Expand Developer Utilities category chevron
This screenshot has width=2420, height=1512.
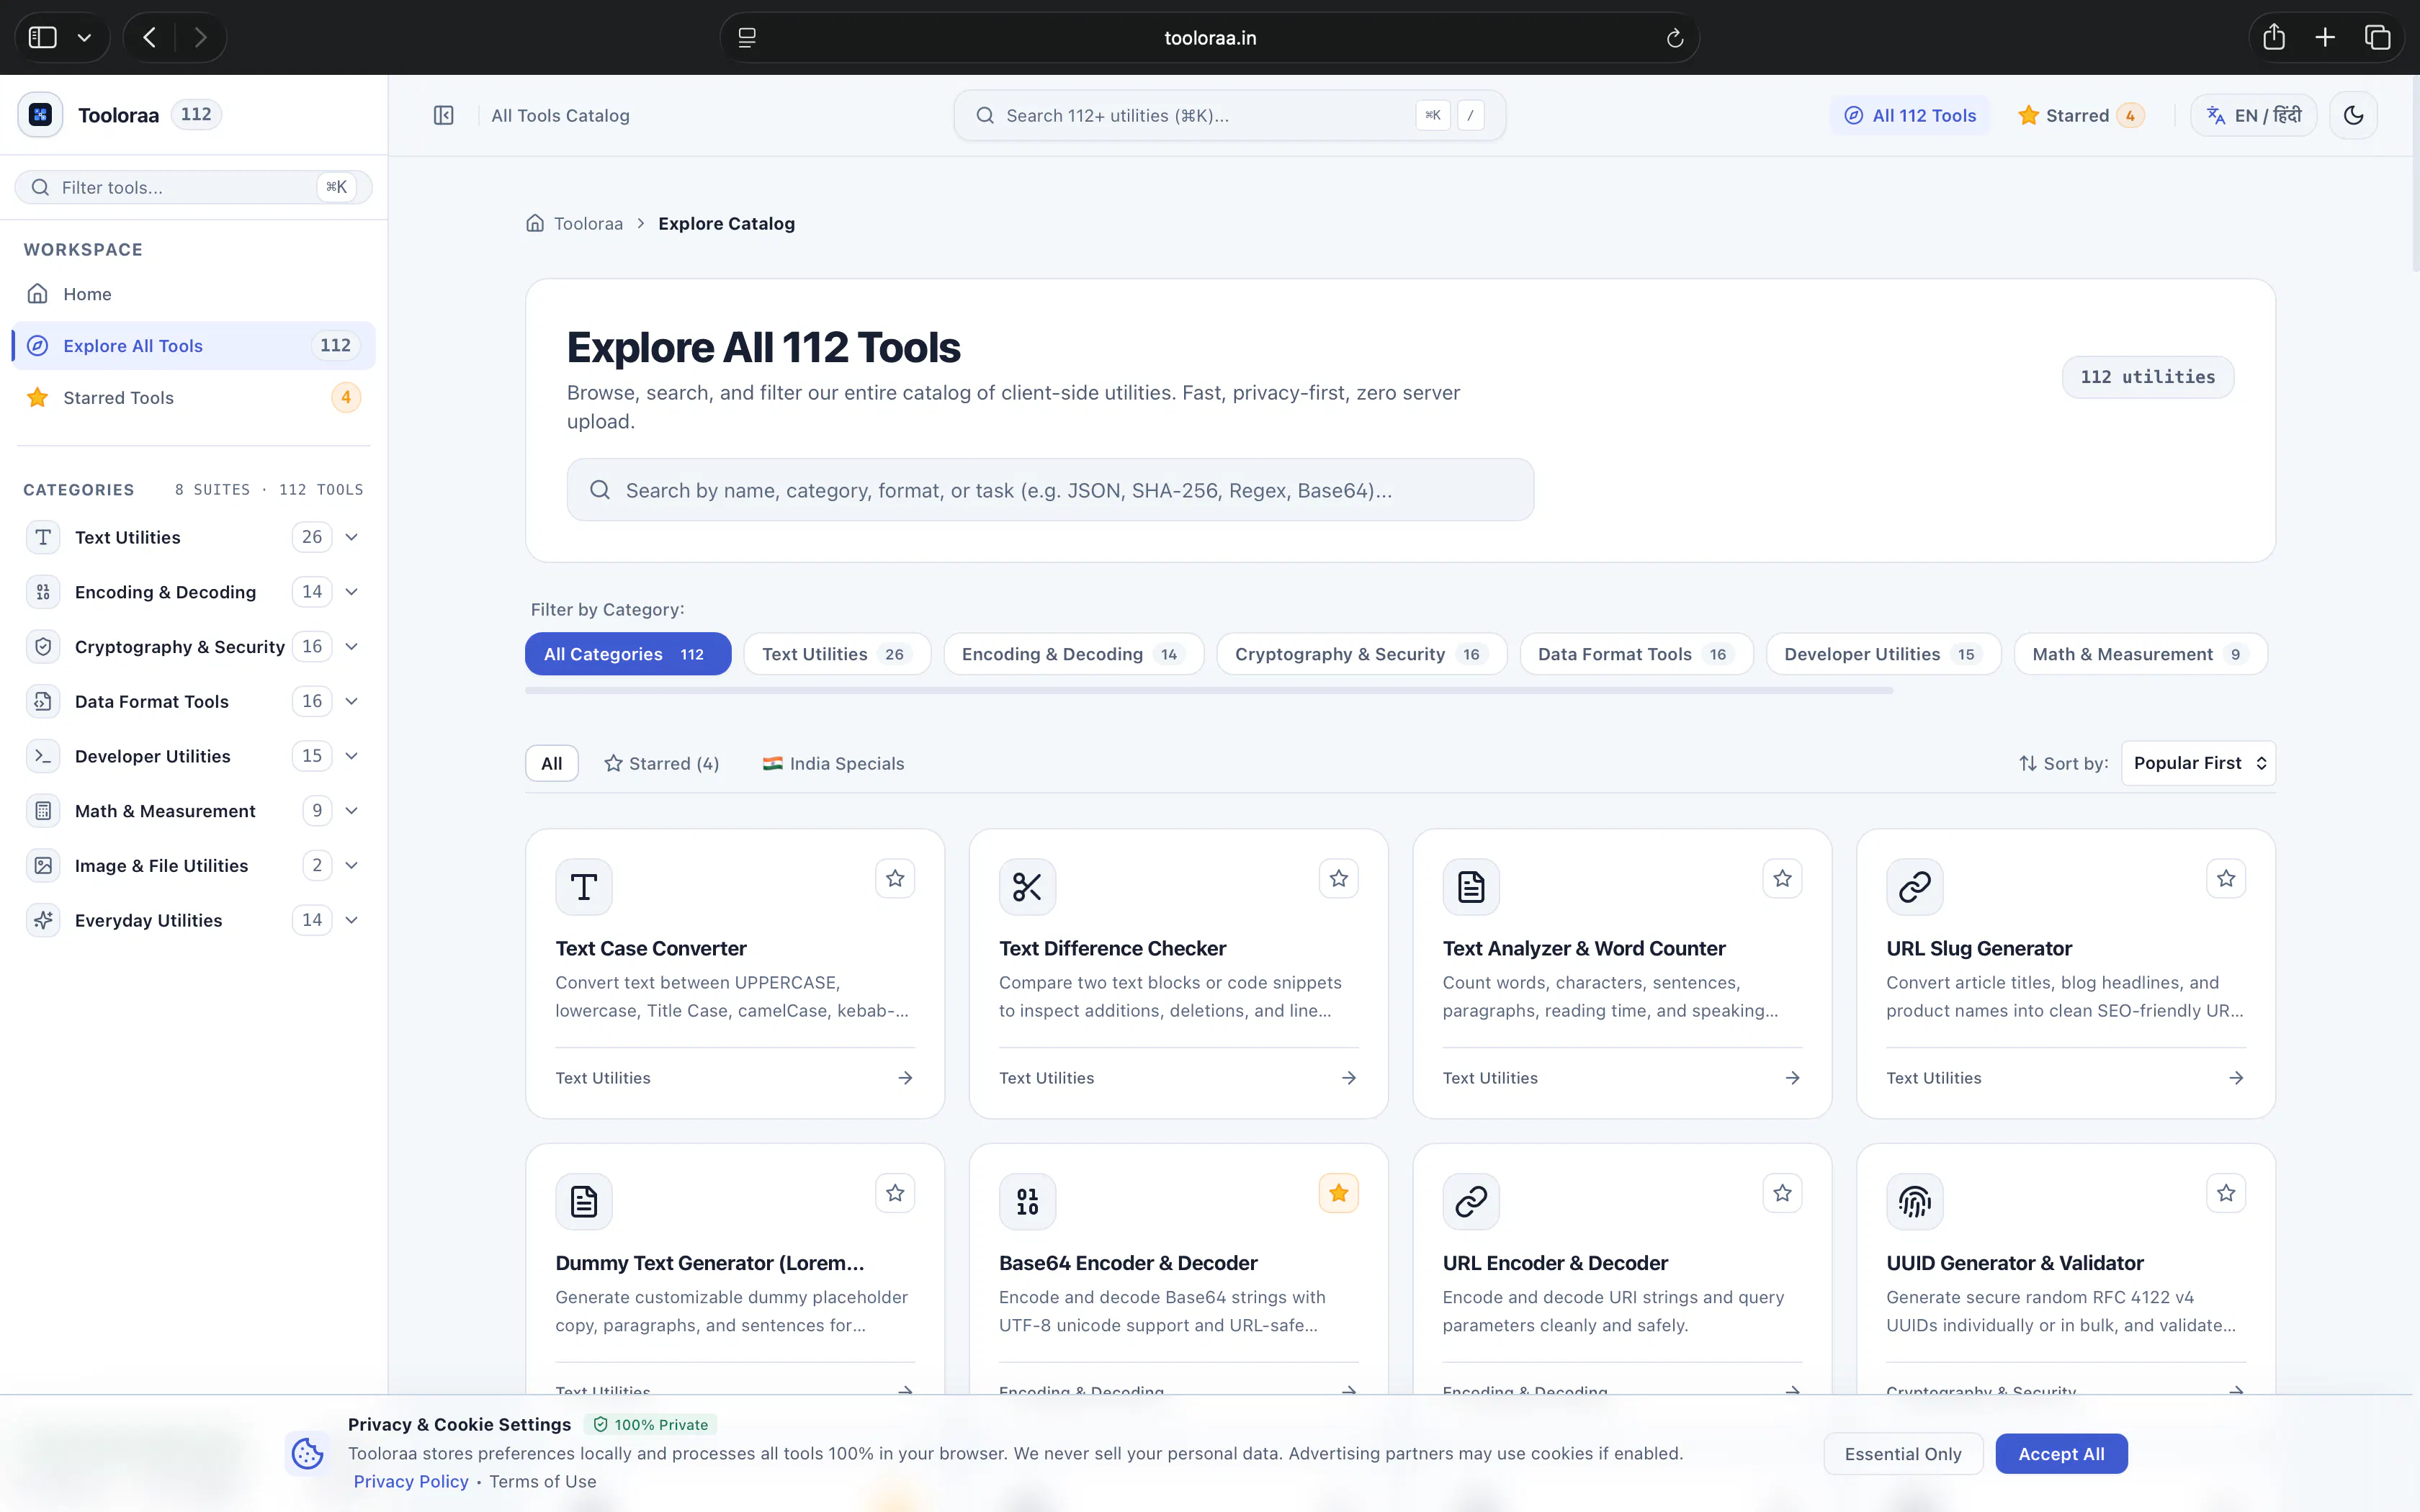point(352,756)
